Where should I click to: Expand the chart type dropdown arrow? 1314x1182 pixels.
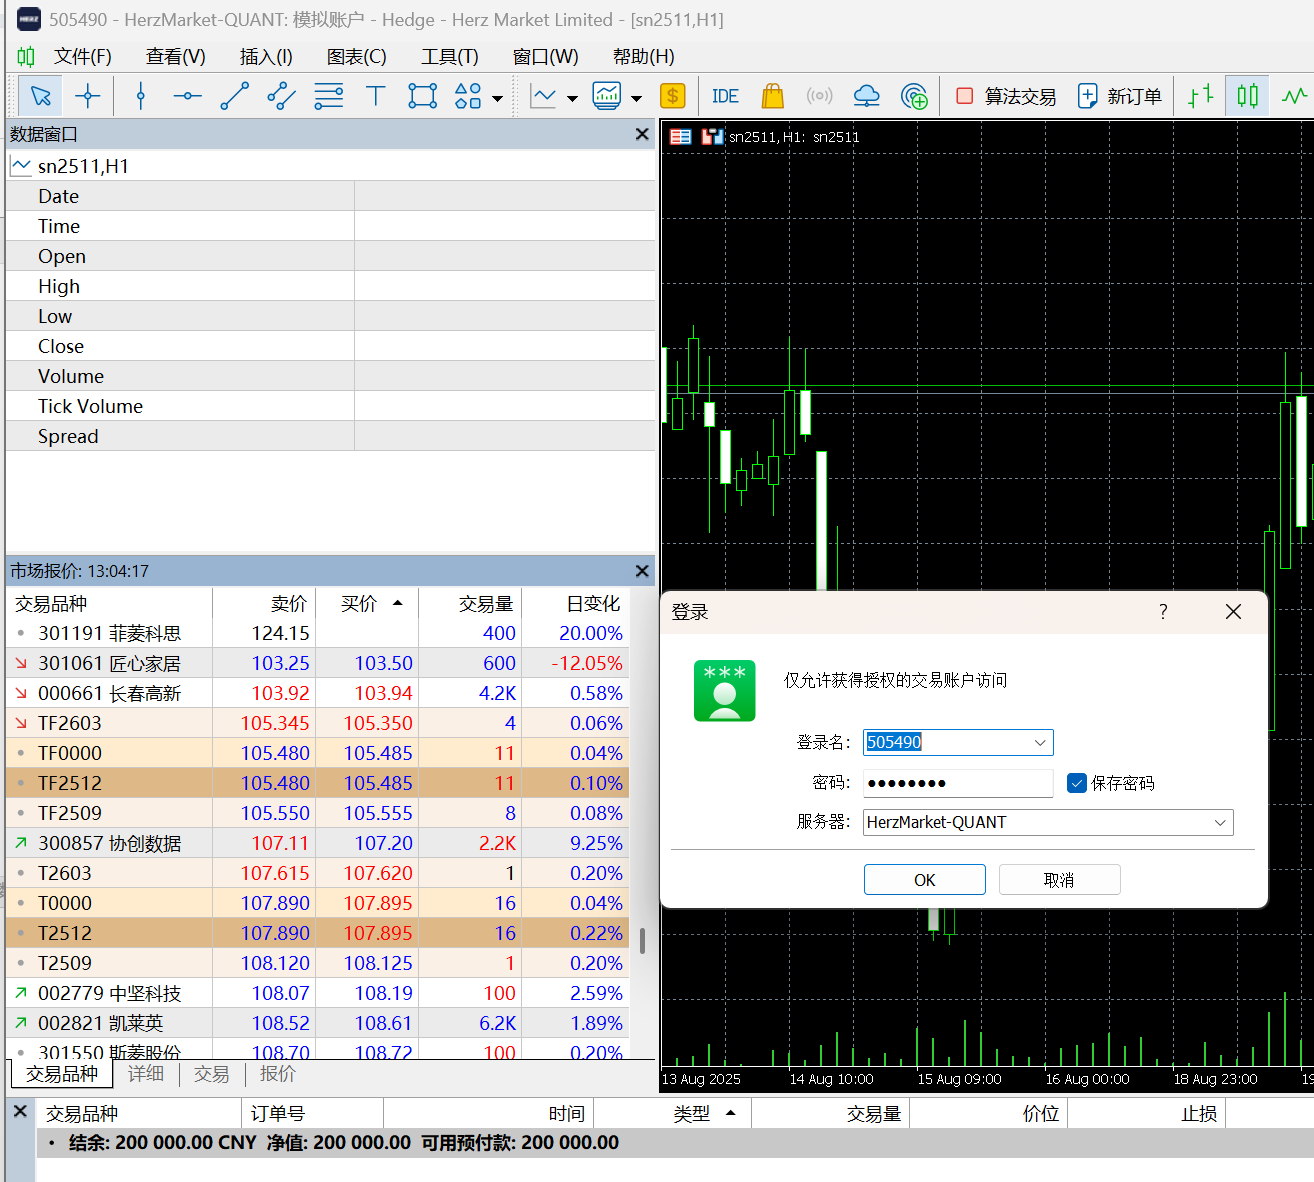(x=572, y=98)
